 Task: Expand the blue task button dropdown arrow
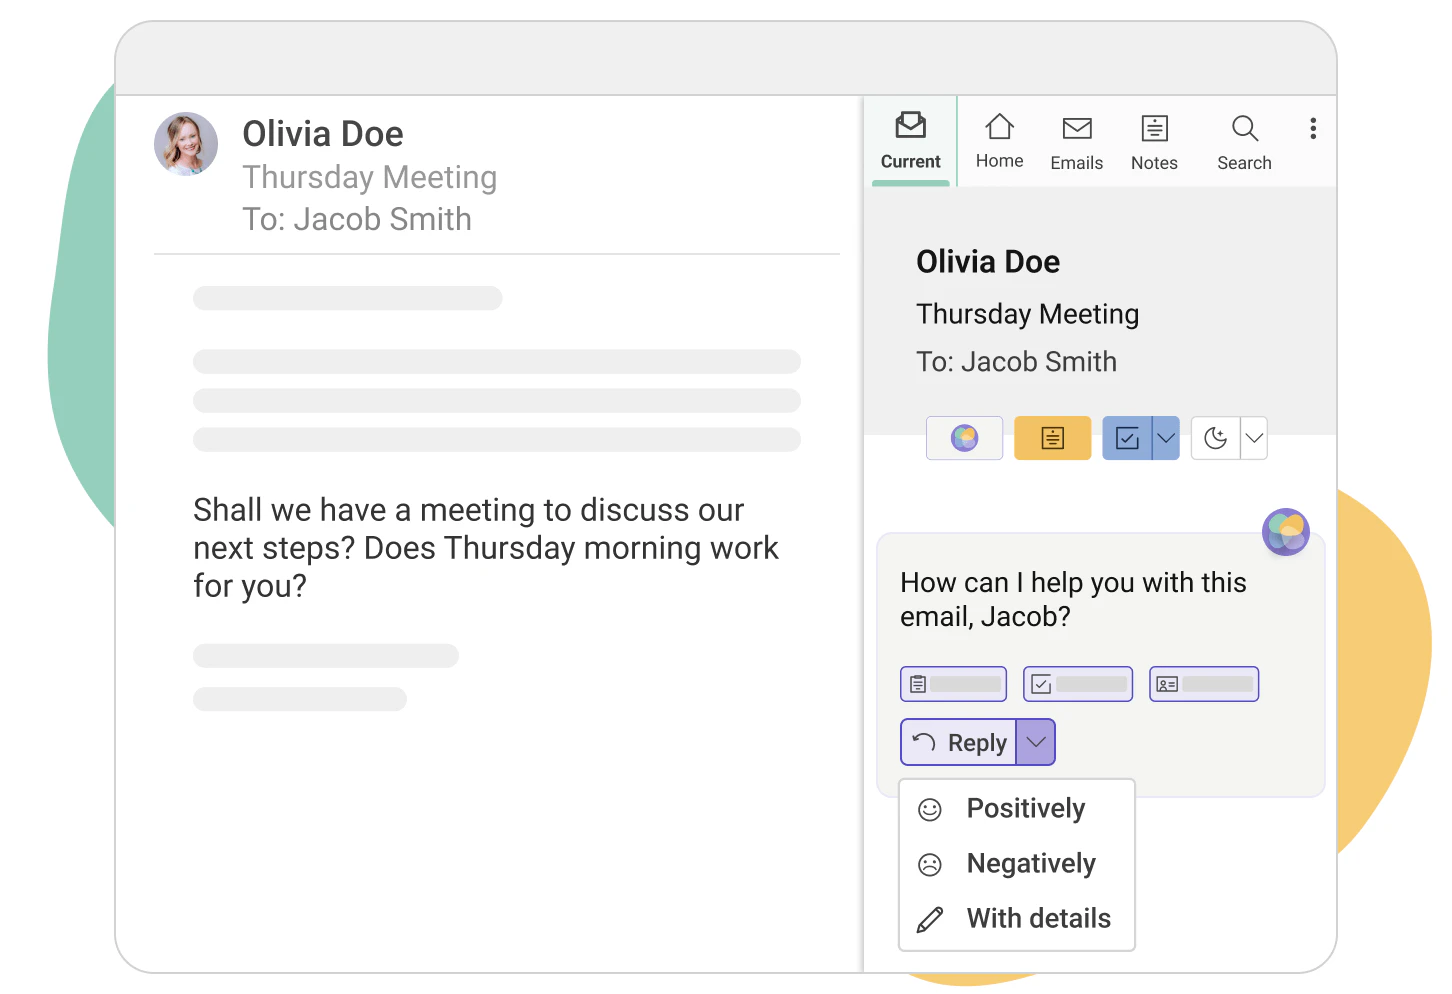[x=1166, y=438]
